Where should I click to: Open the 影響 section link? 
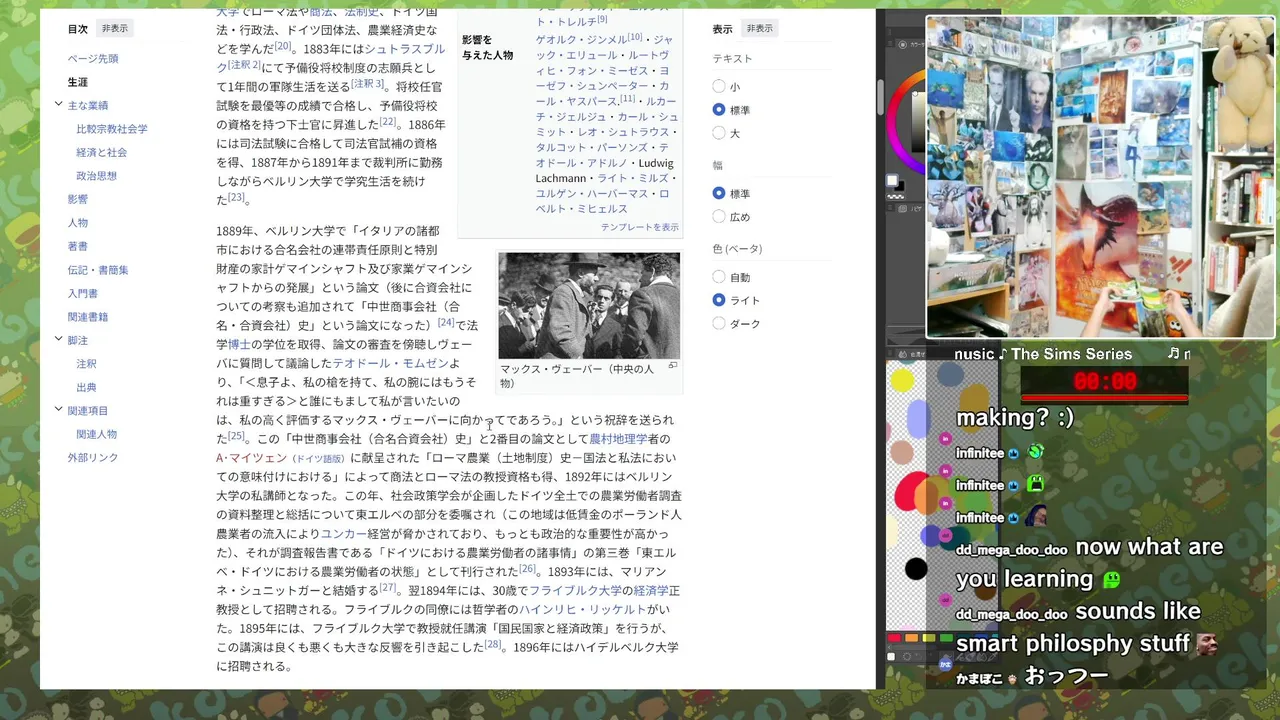[x=78, y=199]
